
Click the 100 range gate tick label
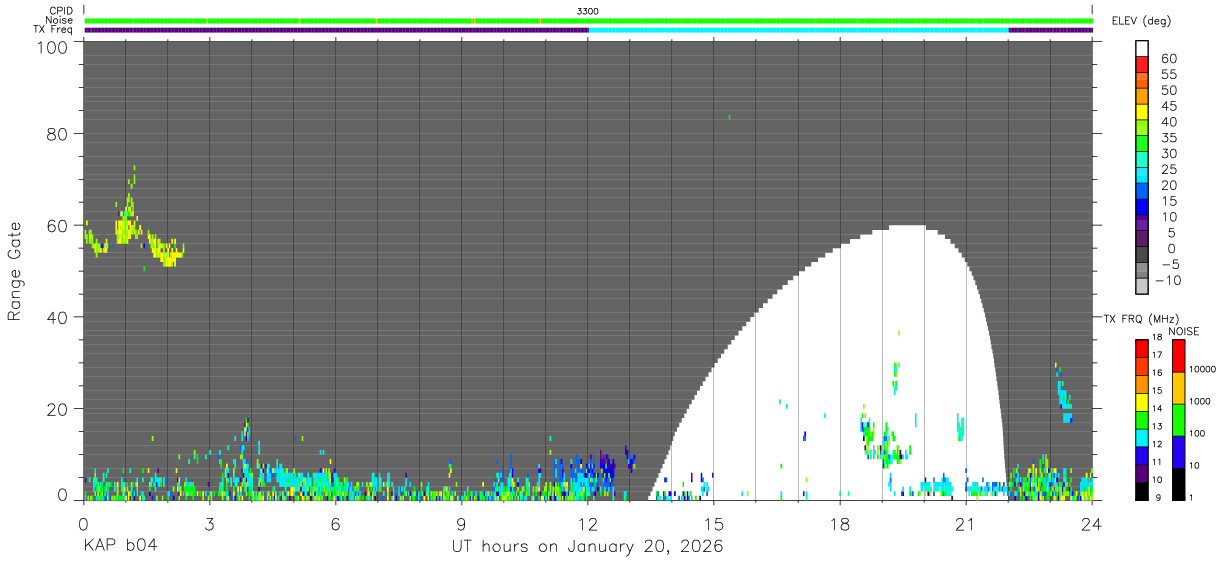[50, 48]
